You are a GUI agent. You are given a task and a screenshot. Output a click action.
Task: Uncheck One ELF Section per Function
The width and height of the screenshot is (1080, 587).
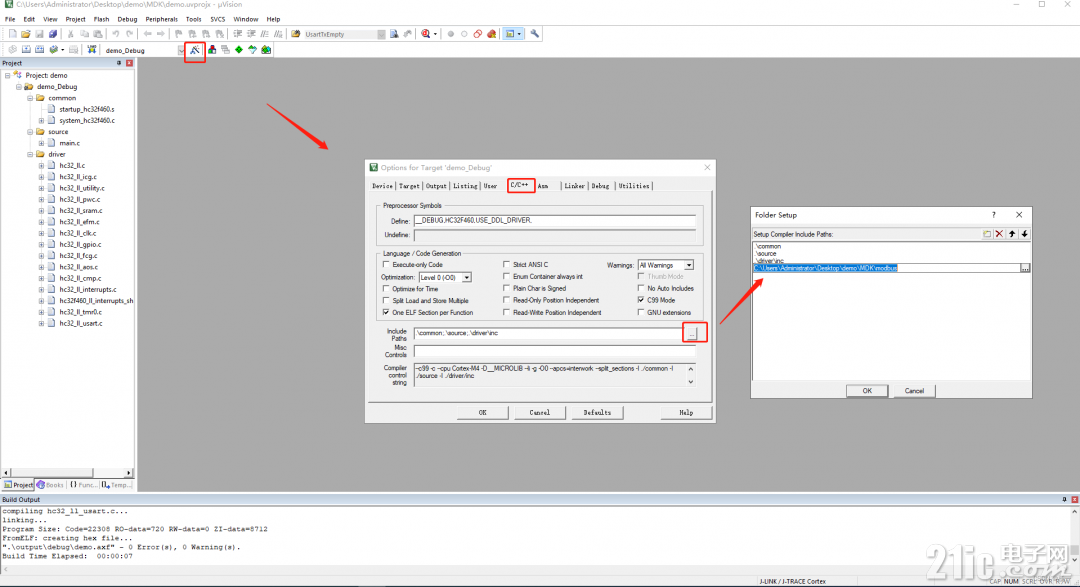[x=386, y=312]
